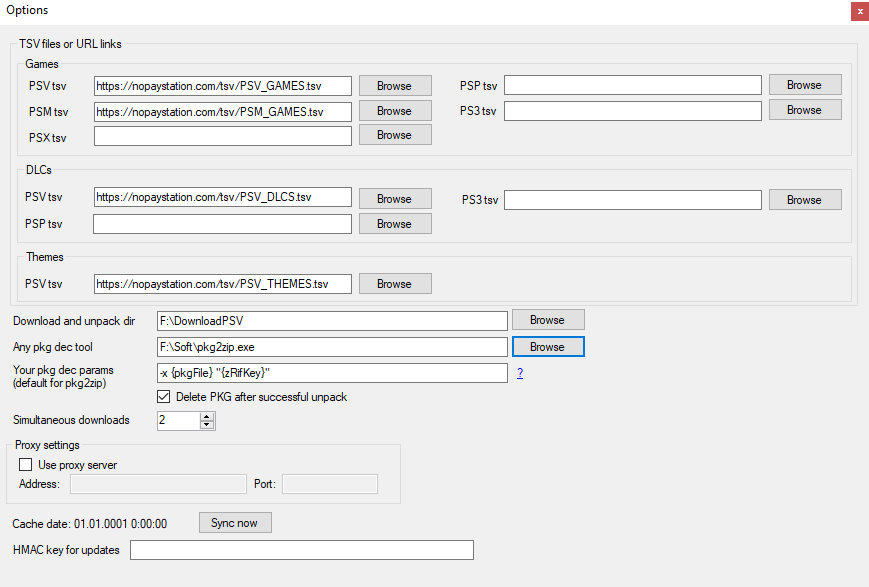Focus the HMAC key for updates field
The image size is (869, 587).
click(x=301, y=550)
